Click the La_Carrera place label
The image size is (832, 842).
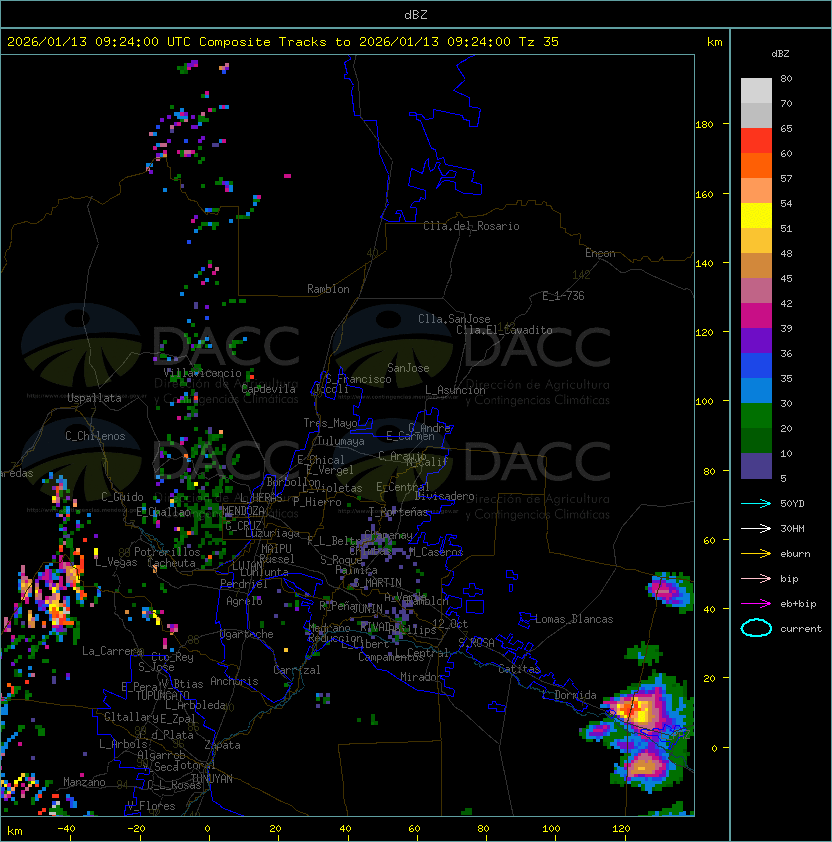coord(112,651)
